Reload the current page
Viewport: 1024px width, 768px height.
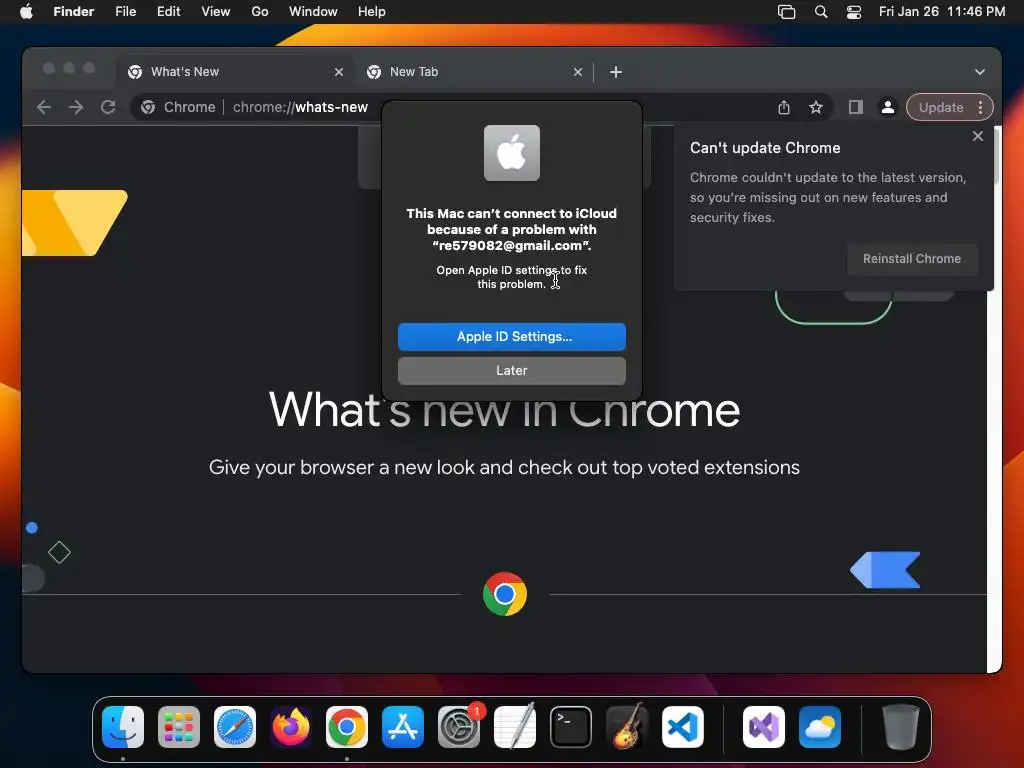(x=108, y=107)
